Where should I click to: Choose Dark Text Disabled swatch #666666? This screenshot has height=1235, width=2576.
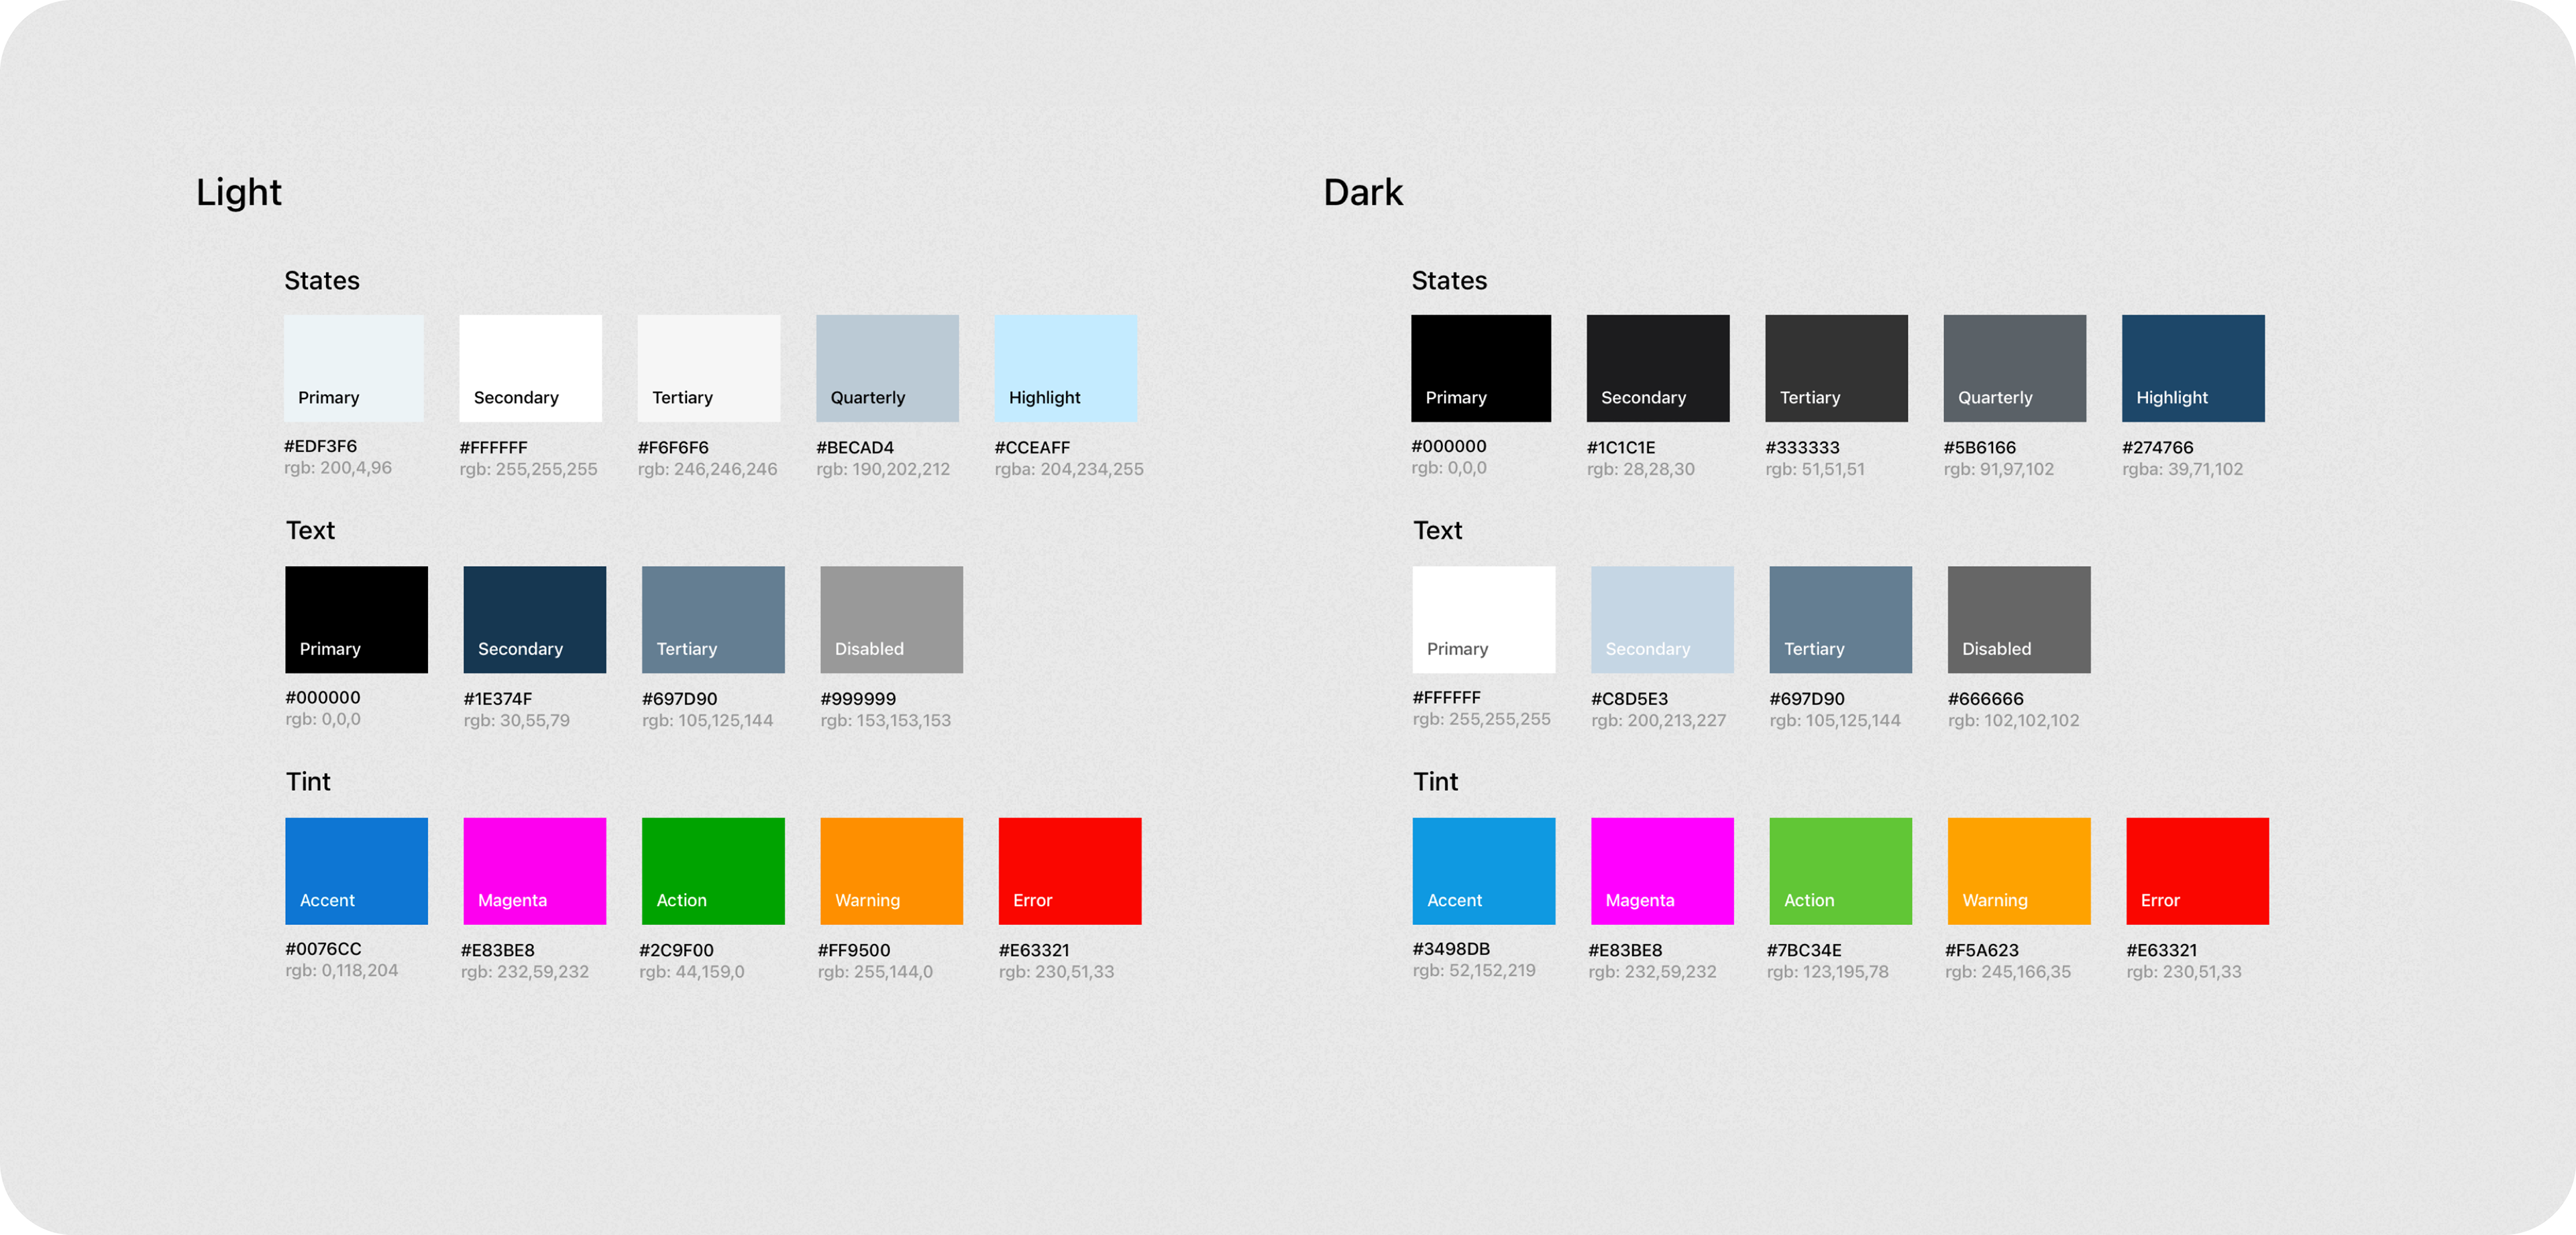point(2019,620)
